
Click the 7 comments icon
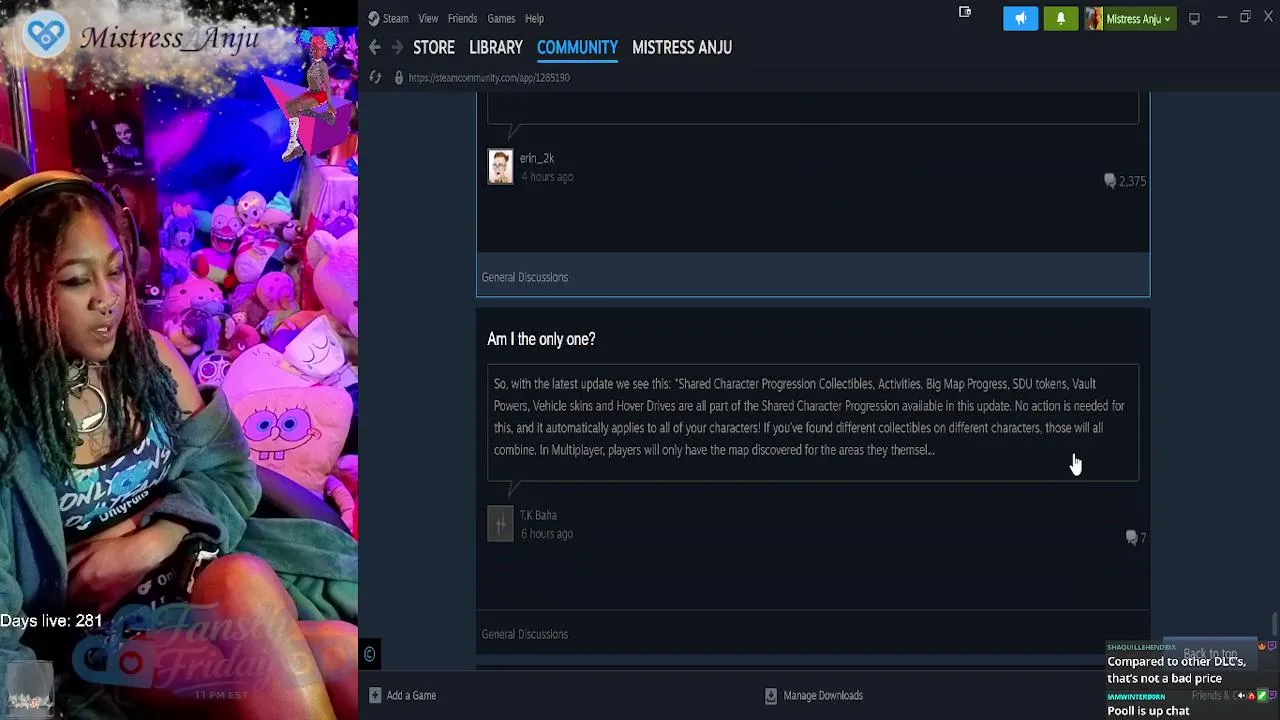coord(1132,538)
